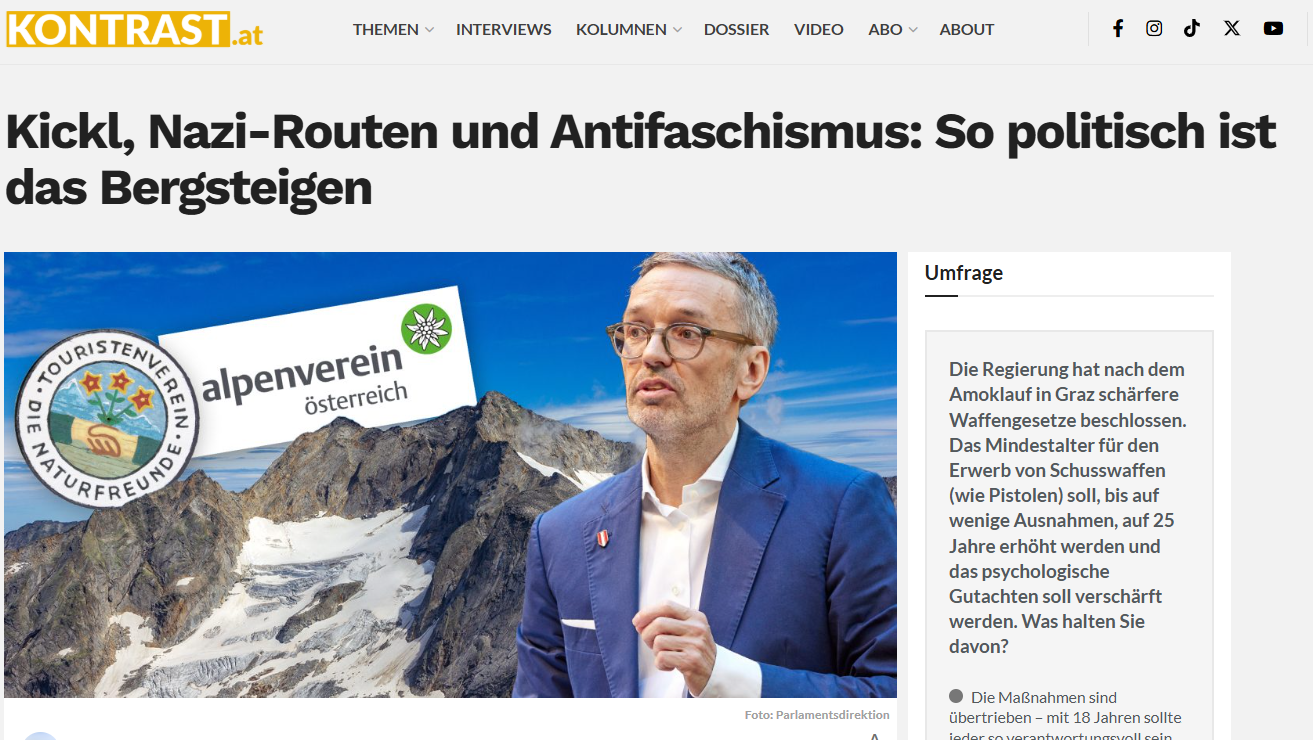Go to homepage via Kontrast.at logo
The image size is (1313, 740).
pyautogui.click(x=135, y=29)
